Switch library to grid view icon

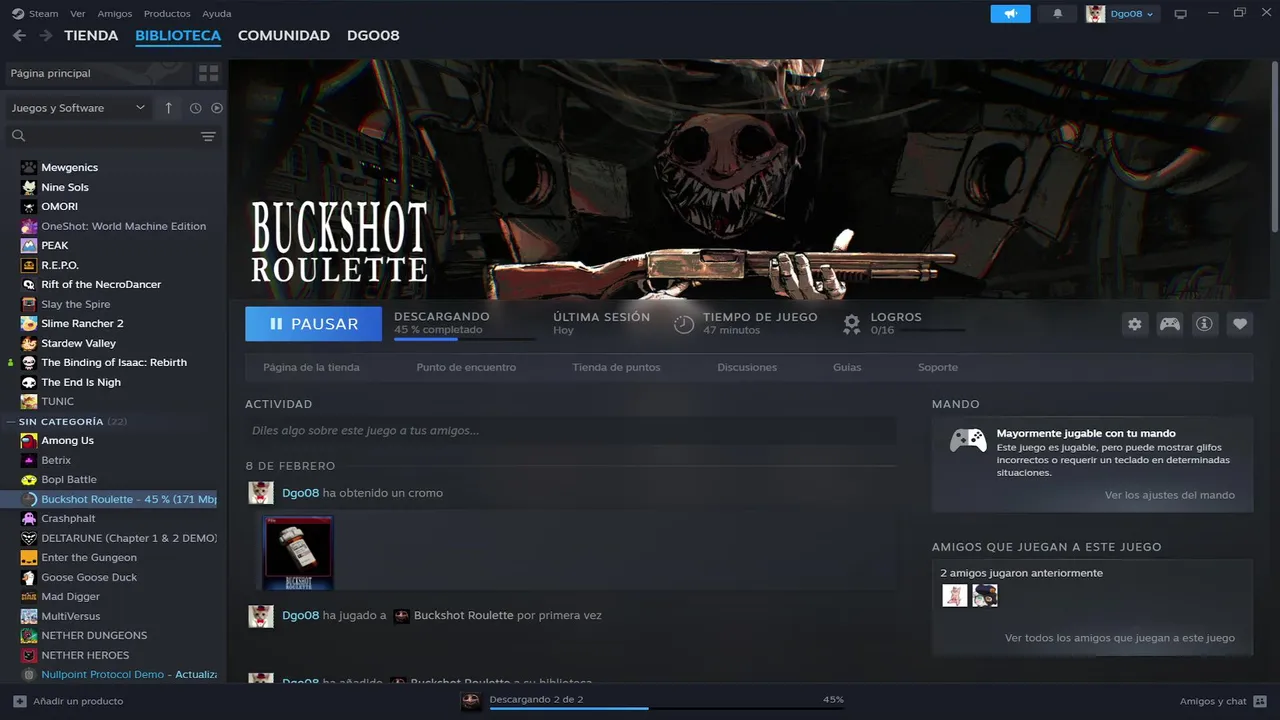pos(208,73)
